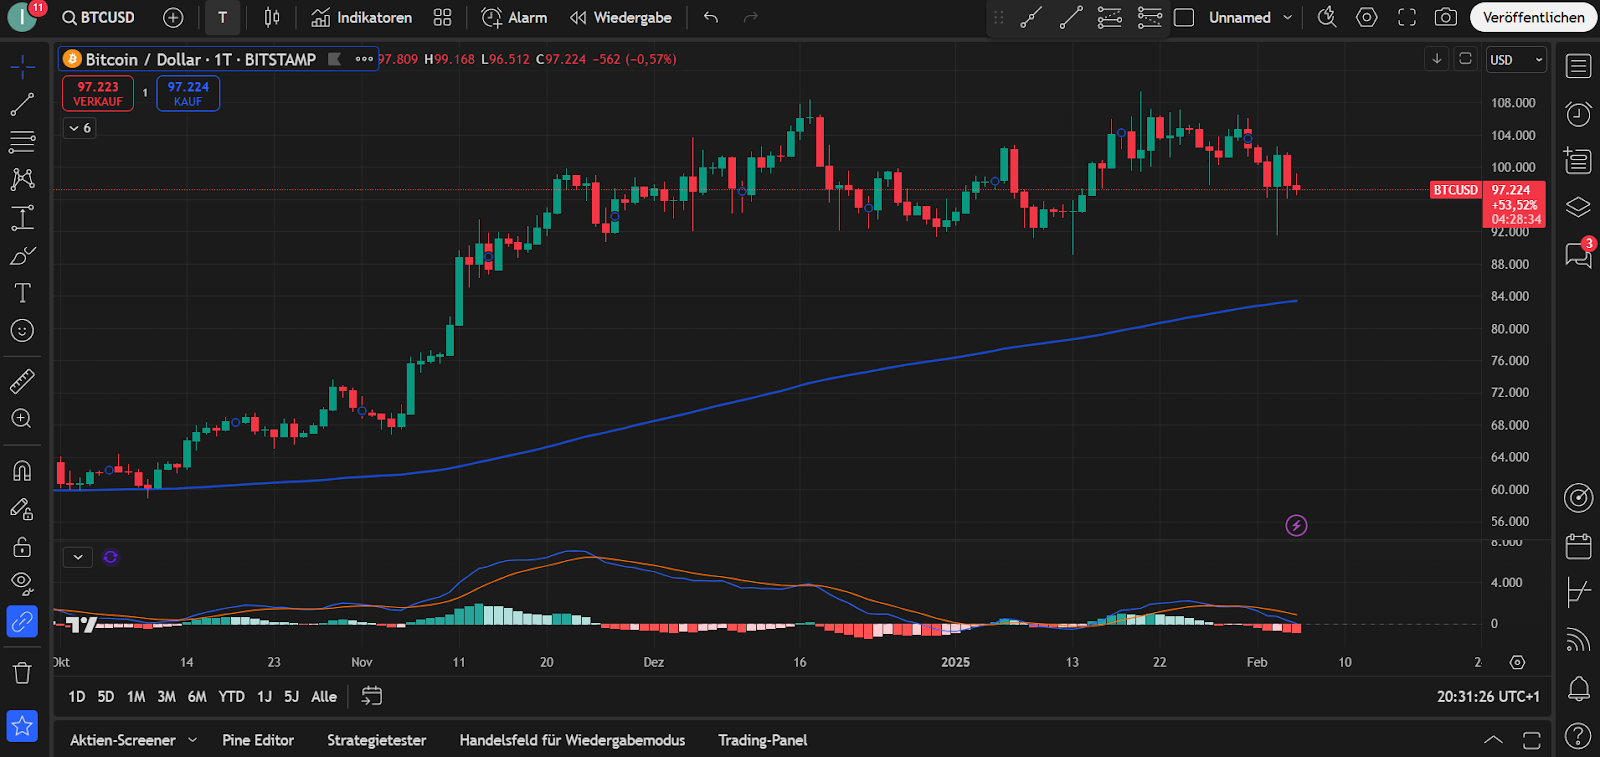Select the 6M range
The height and width of the screenshot is (757, 1600).
pyautogui.click(x=197, y=697)
